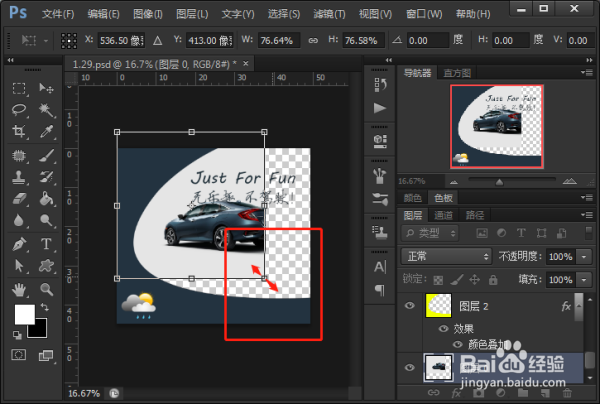Select the Spot Healing Brush tool
600x404 pixels.
pos(19,156)
